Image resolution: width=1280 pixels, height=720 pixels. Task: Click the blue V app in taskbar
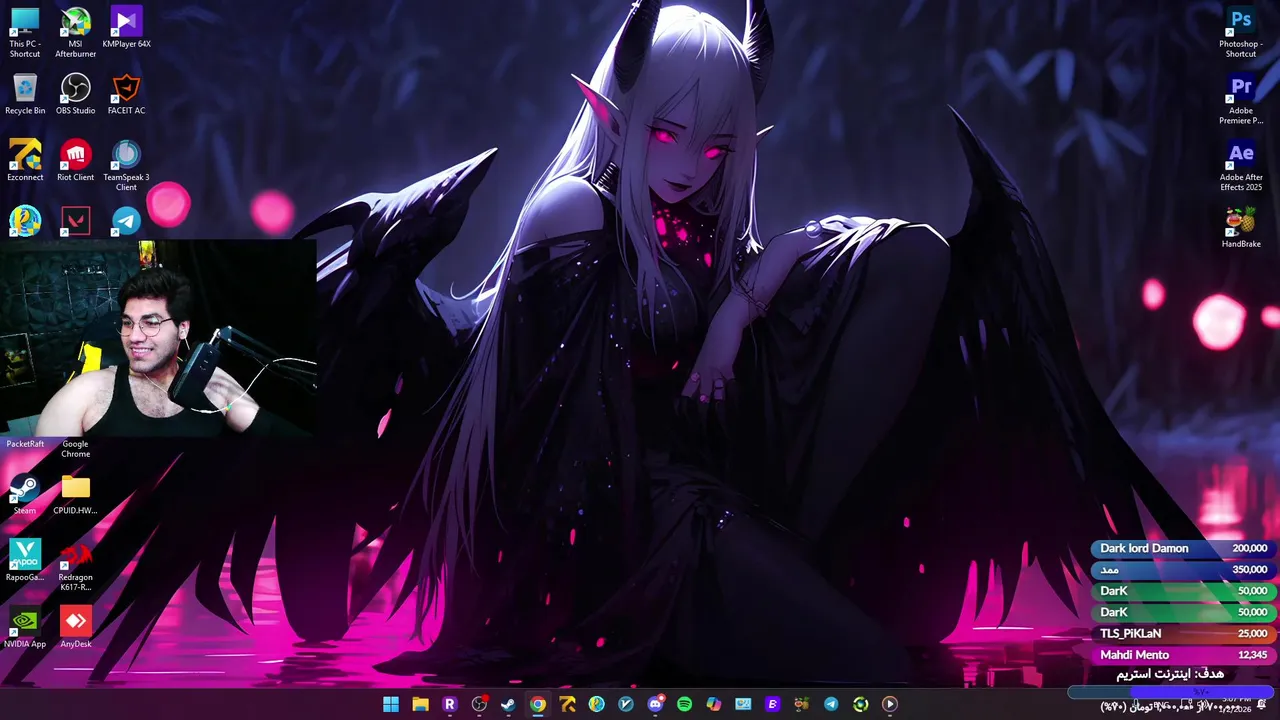(x=626, y=704)
